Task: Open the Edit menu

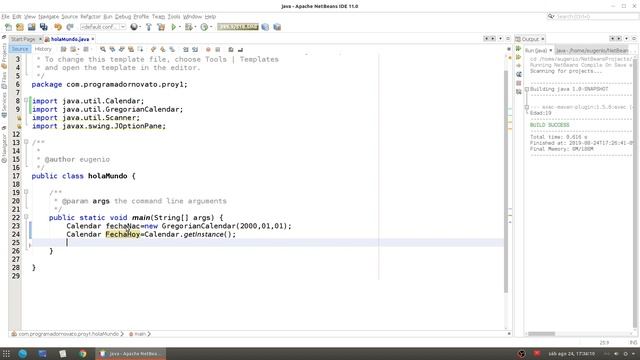Action: pyautogui.click(x=17, y=17)
